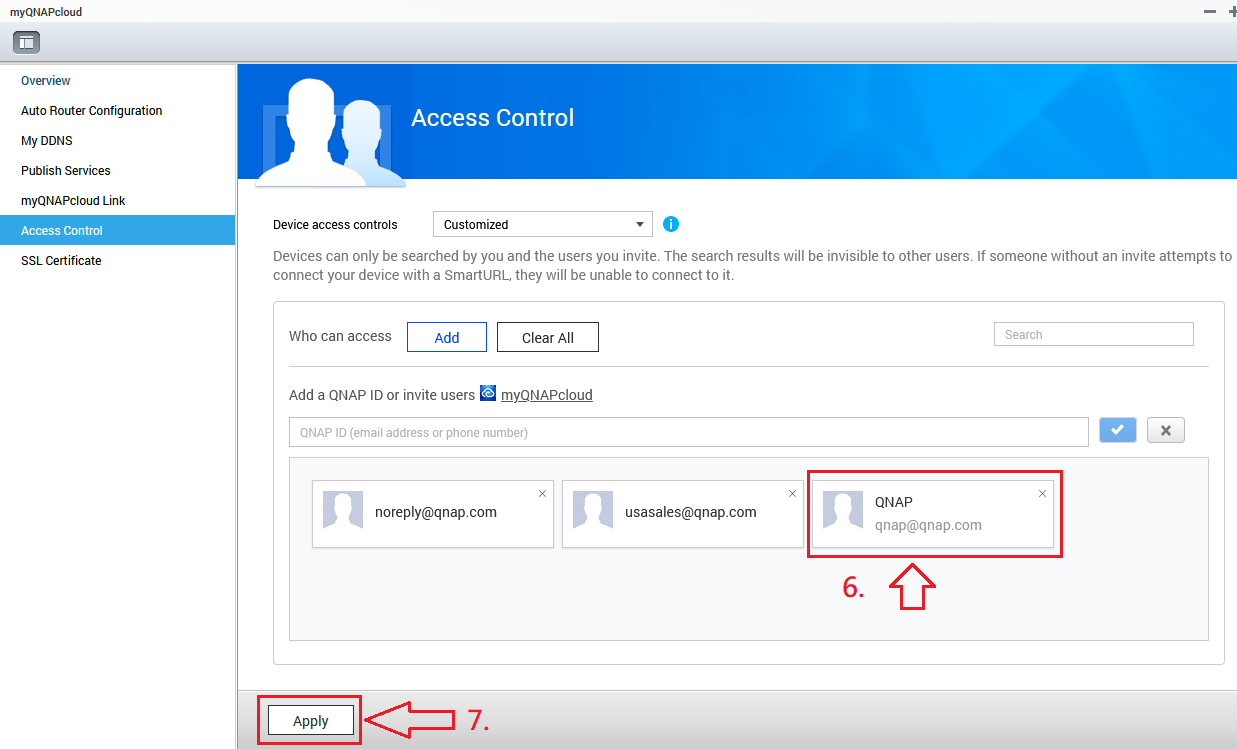Click the dropdown arrow beside Customized
The image size is (1237, 749).
tap(640, 224)
